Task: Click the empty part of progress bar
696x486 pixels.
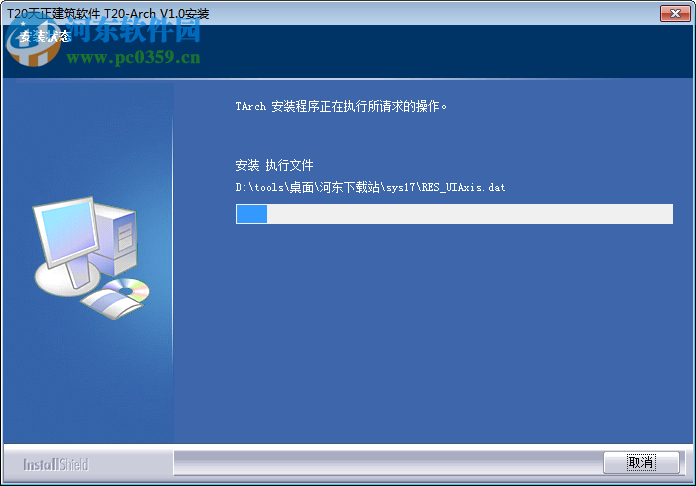Action: tap(470, 214)
